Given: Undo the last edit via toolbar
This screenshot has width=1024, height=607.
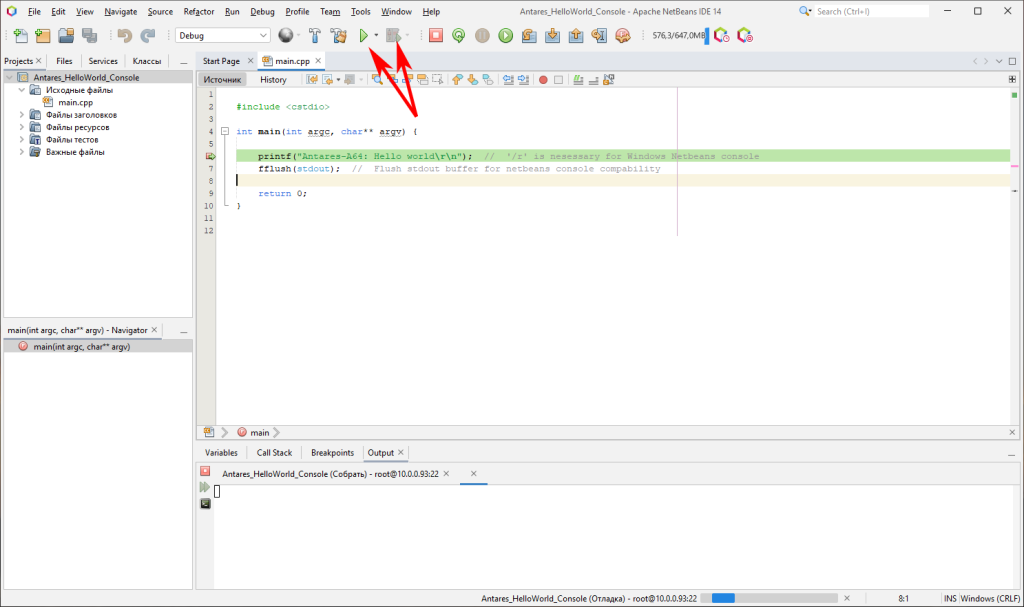Looking at the screenshot, I should tap(125, 36).
